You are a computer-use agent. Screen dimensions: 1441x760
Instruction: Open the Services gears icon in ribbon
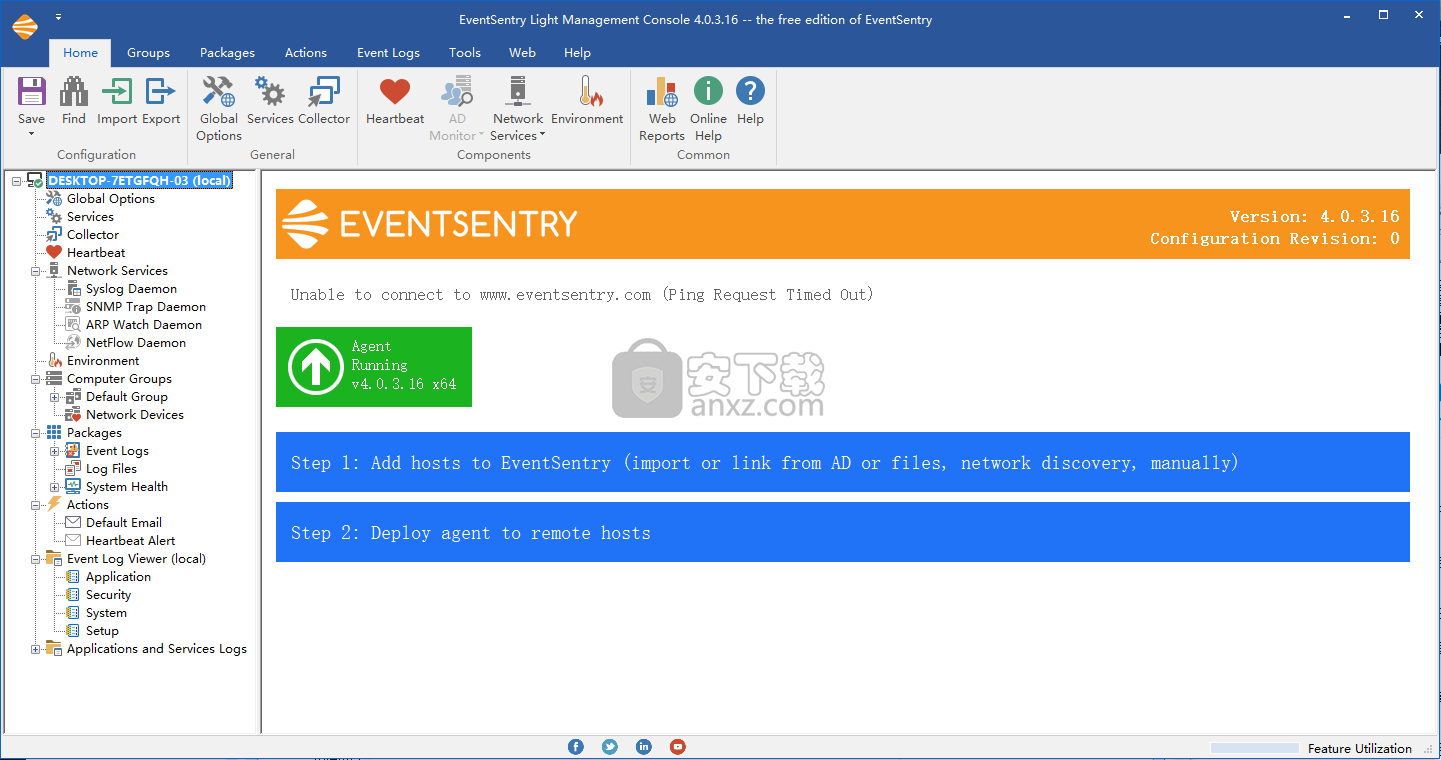pyautogui.click(x=270, y=92)
